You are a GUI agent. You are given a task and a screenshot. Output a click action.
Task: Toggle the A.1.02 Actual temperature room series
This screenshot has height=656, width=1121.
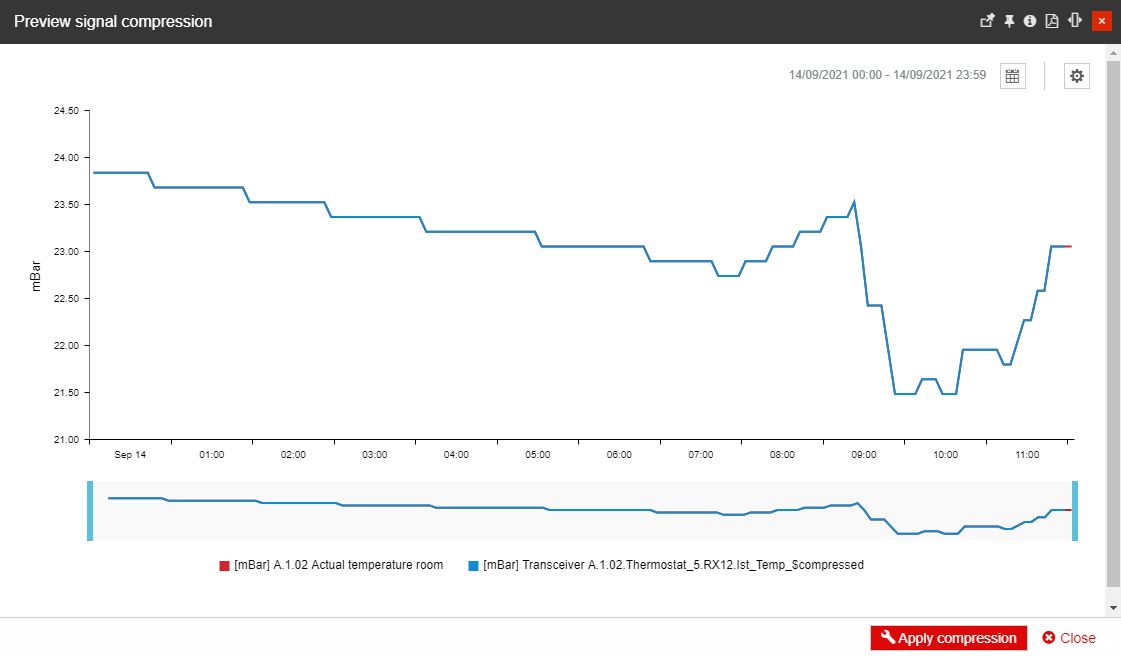338,565
